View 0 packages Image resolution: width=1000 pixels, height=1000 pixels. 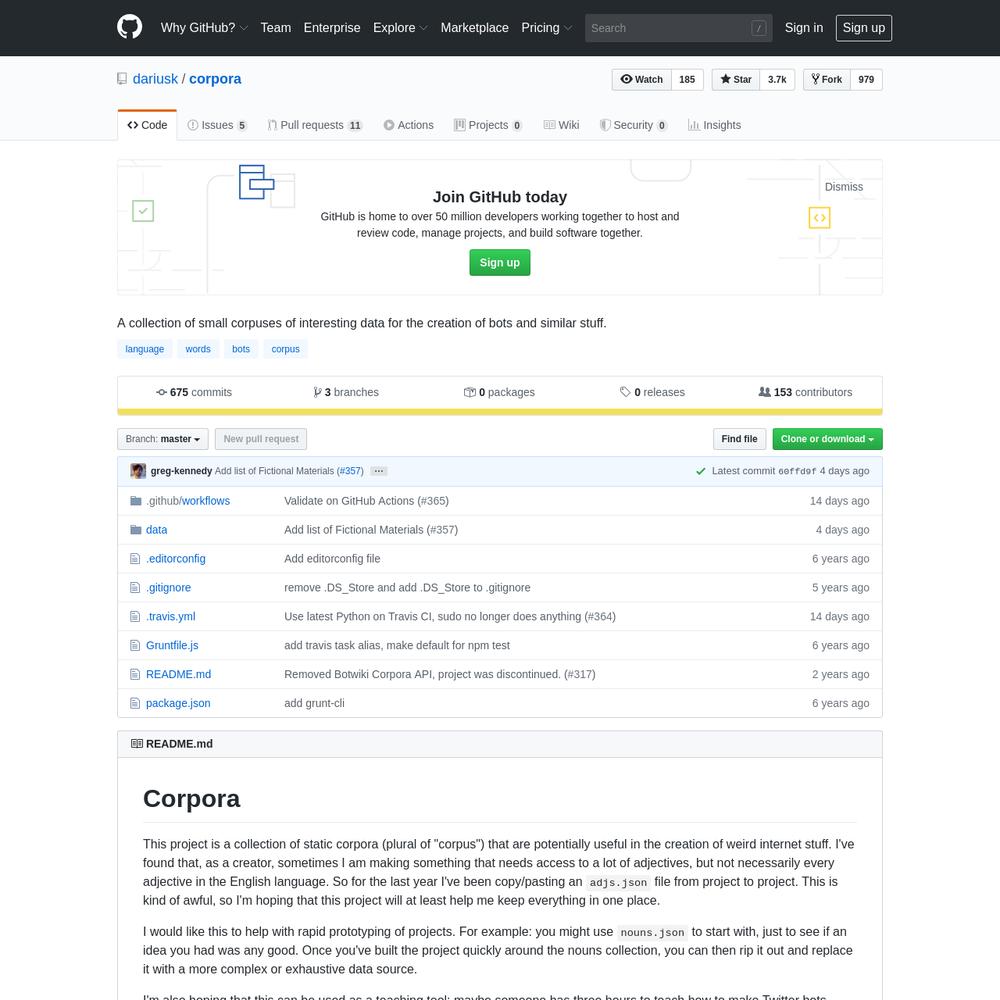[499, 392]
